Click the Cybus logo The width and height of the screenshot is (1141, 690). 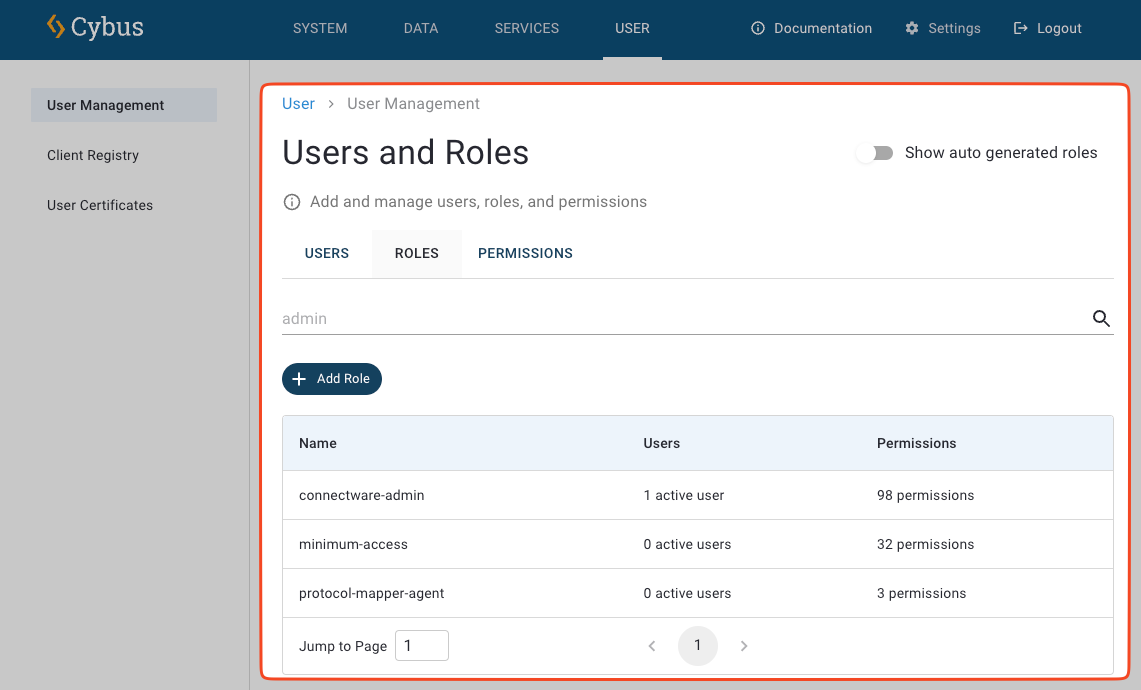point(94,28)
